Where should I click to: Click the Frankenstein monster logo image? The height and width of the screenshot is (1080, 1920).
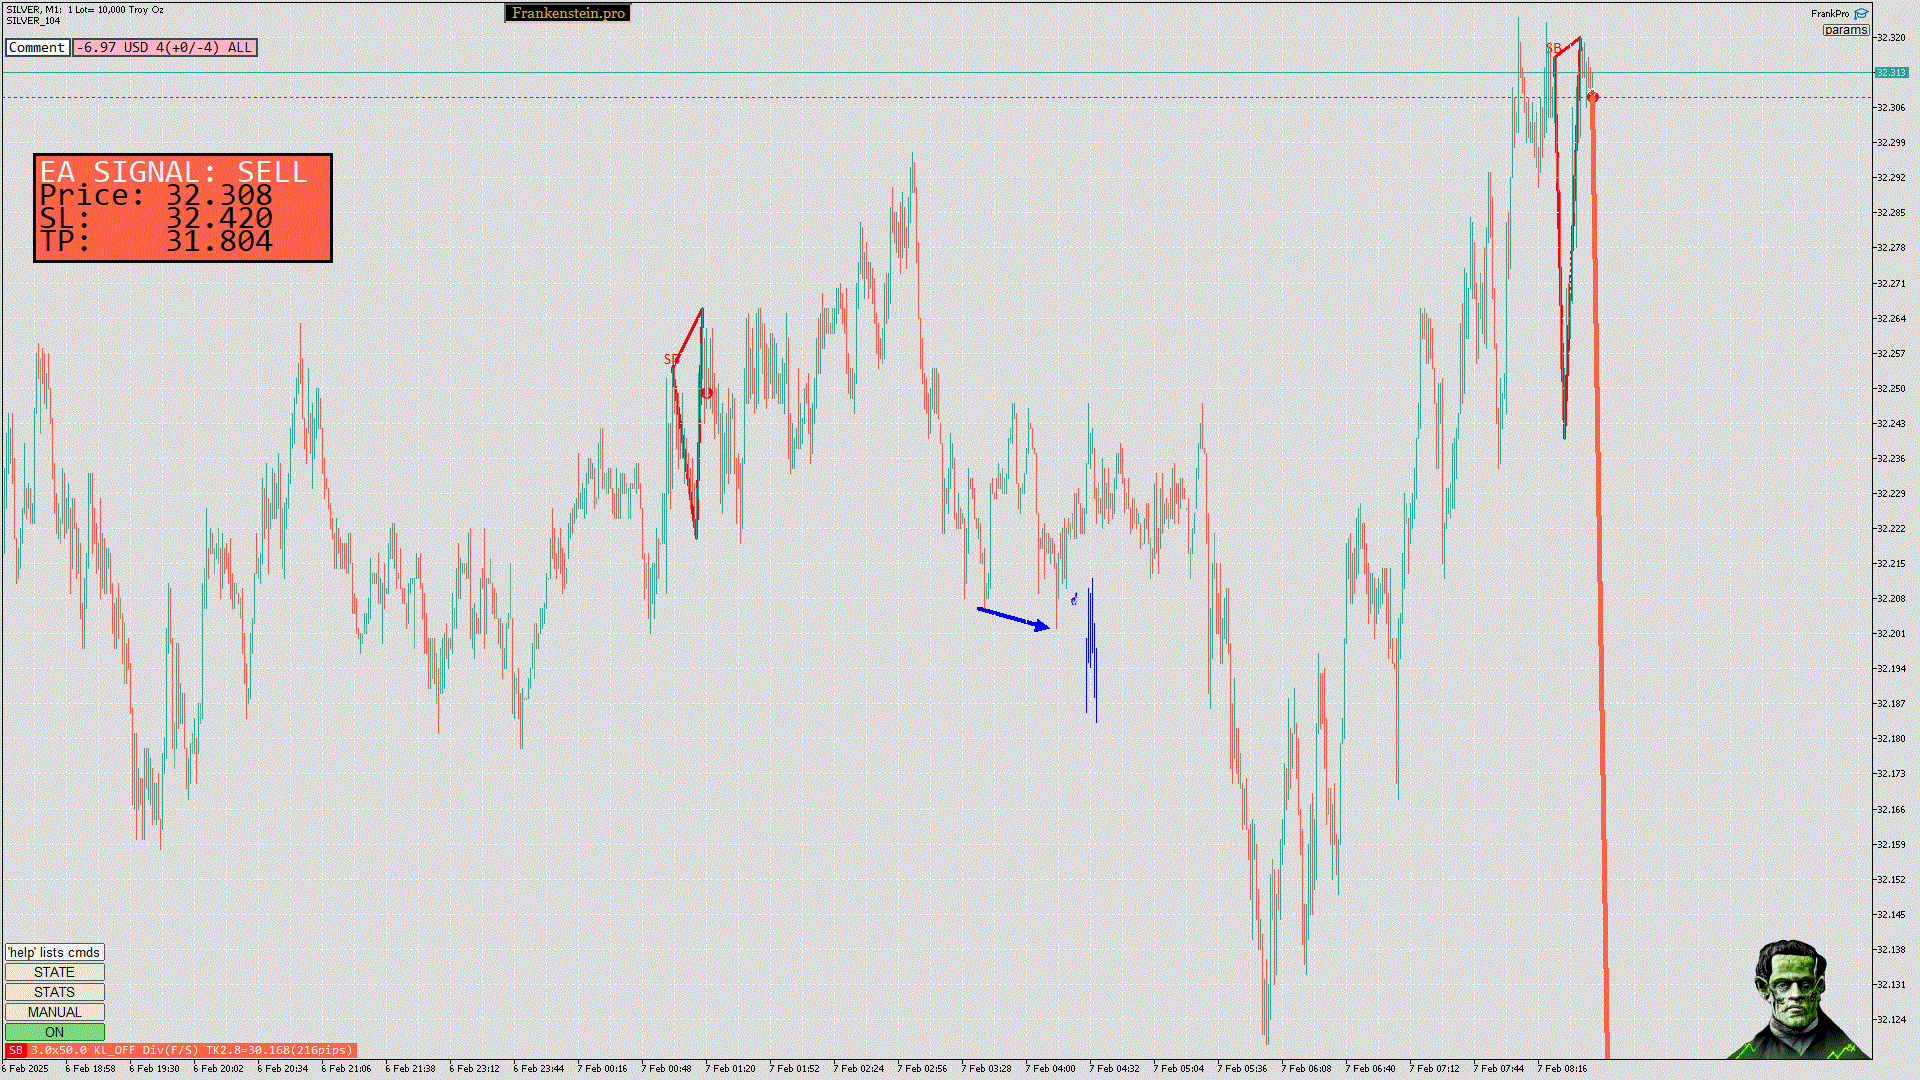[x=1796, y=999]
